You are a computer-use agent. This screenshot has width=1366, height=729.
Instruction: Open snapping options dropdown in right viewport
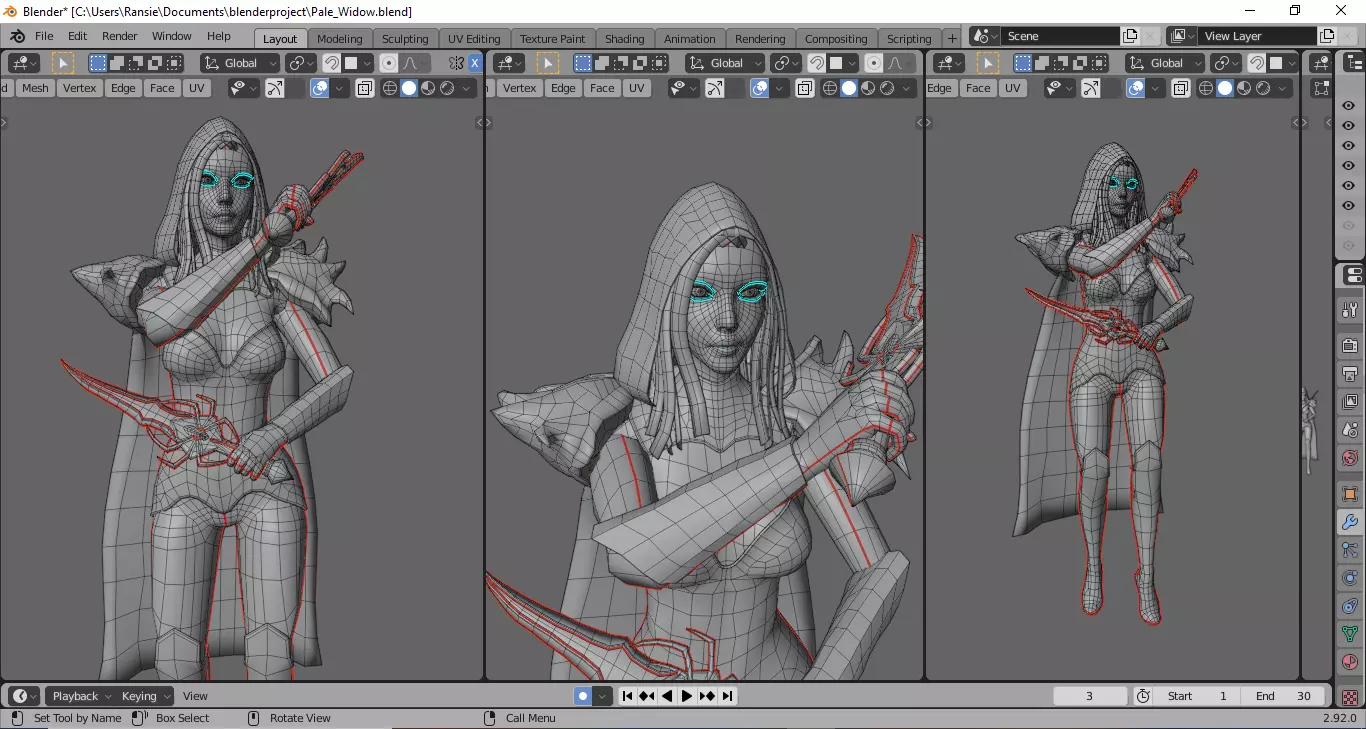tap(1292, 63)
